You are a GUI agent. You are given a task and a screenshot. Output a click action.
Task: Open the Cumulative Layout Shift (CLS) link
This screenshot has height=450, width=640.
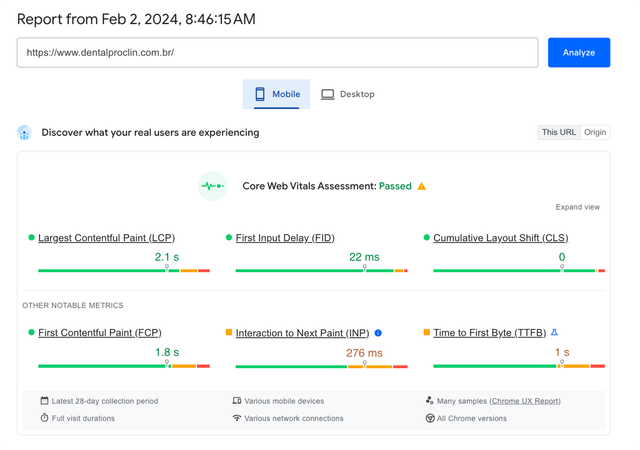click(x=500, y=238)
